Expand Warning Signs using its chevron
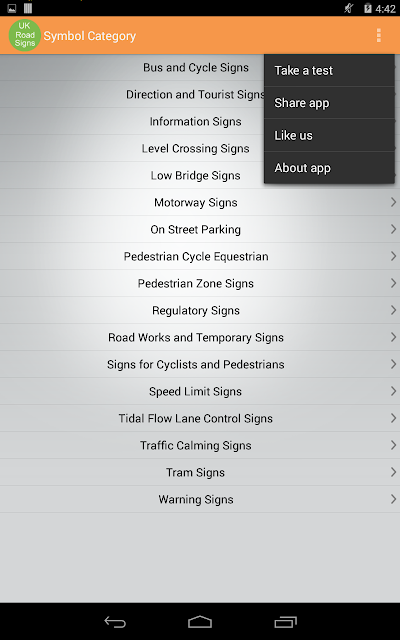Viewport: 400px width, 640px height. (x=393, y=499)
